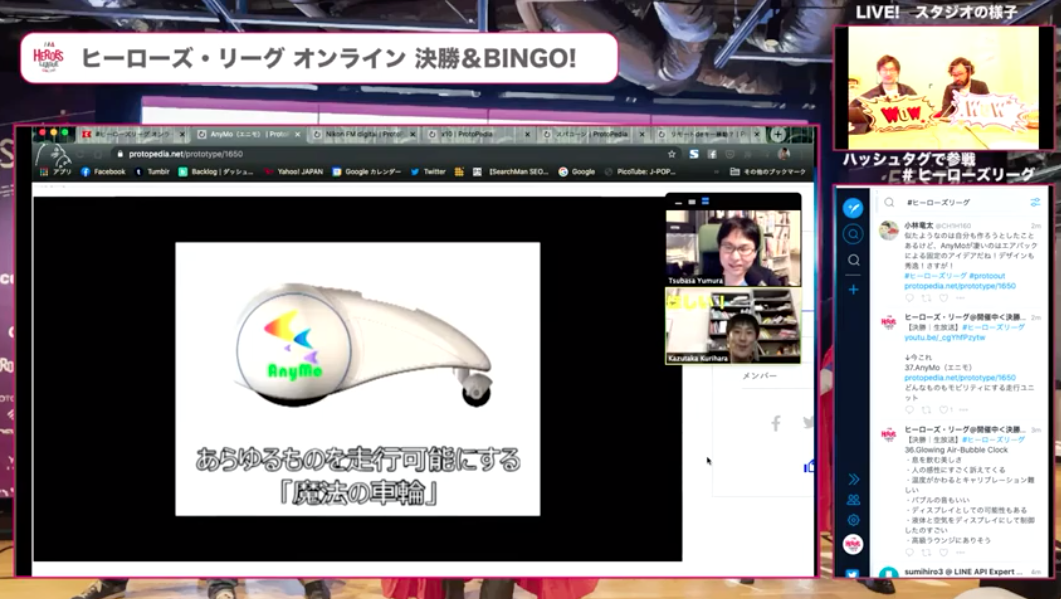The image size is (1061, 599).
Task: Add a column with the plus icon
Action: tap(853, 290)
